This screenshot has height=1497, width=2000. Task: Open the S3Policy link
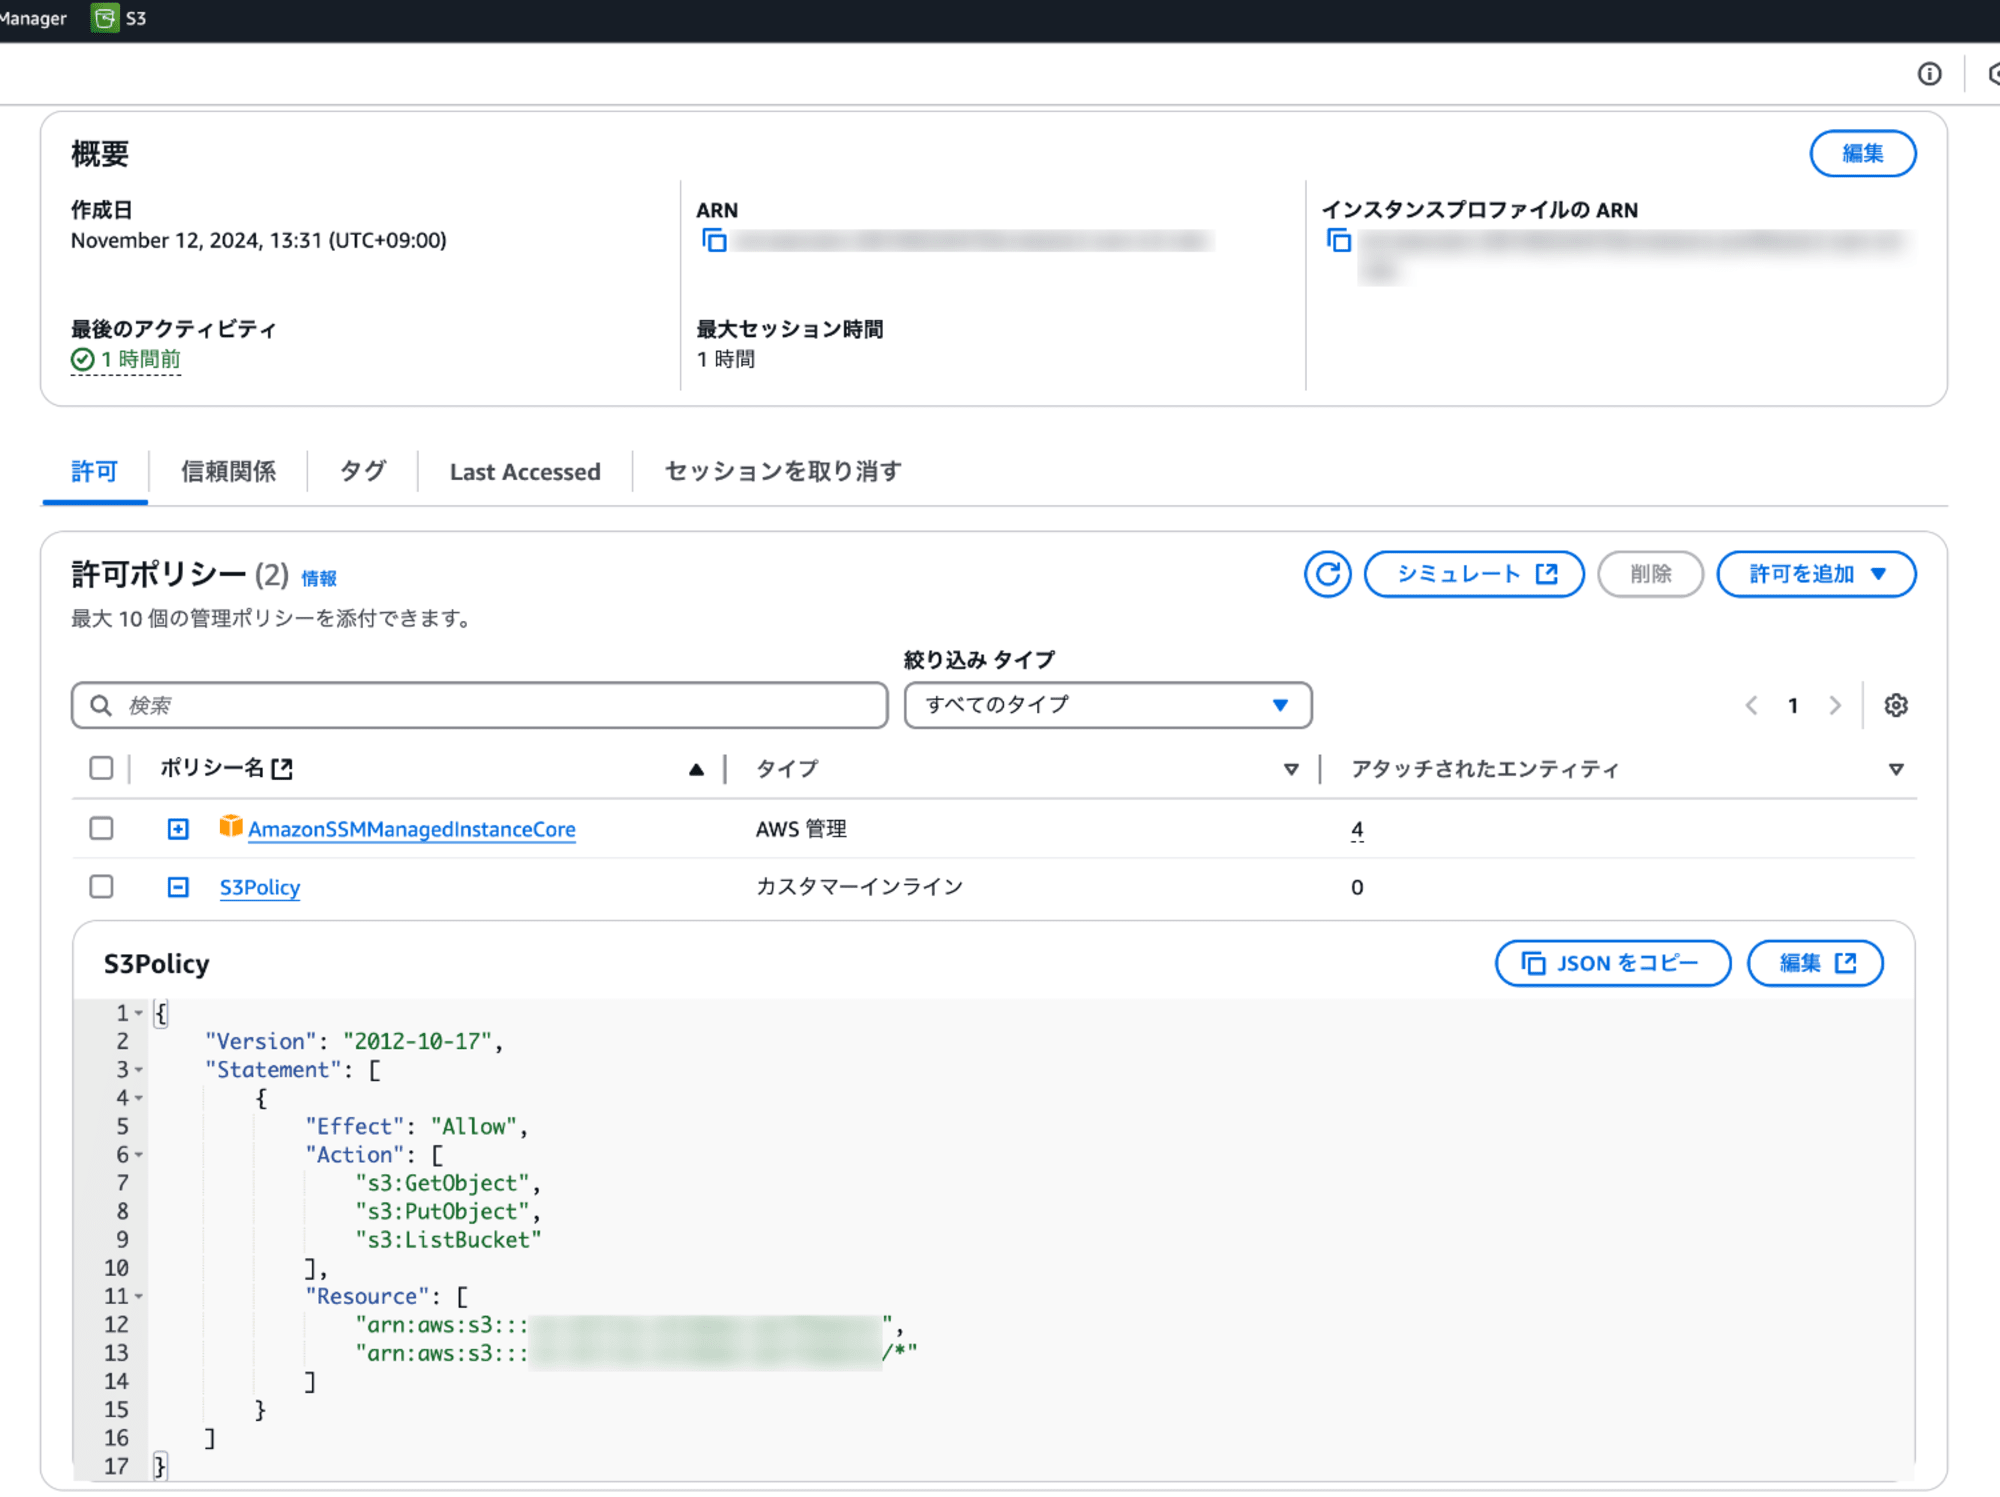260,887
